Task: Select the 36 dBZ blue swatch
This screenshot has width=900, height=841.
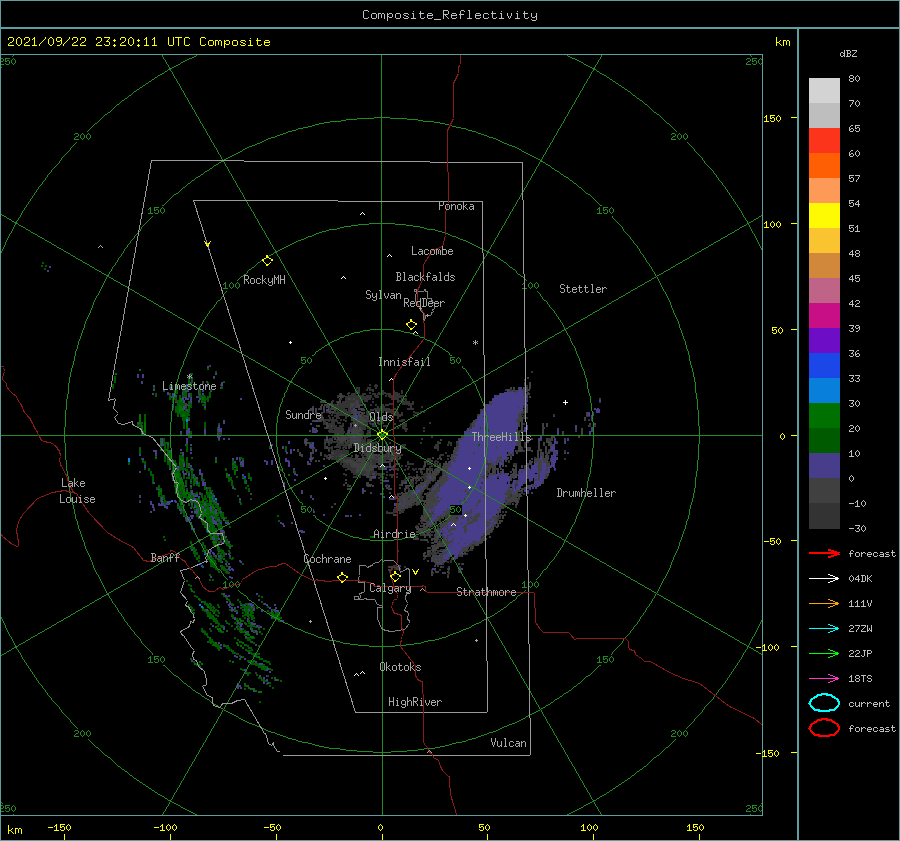Action: tap(824, 365)
